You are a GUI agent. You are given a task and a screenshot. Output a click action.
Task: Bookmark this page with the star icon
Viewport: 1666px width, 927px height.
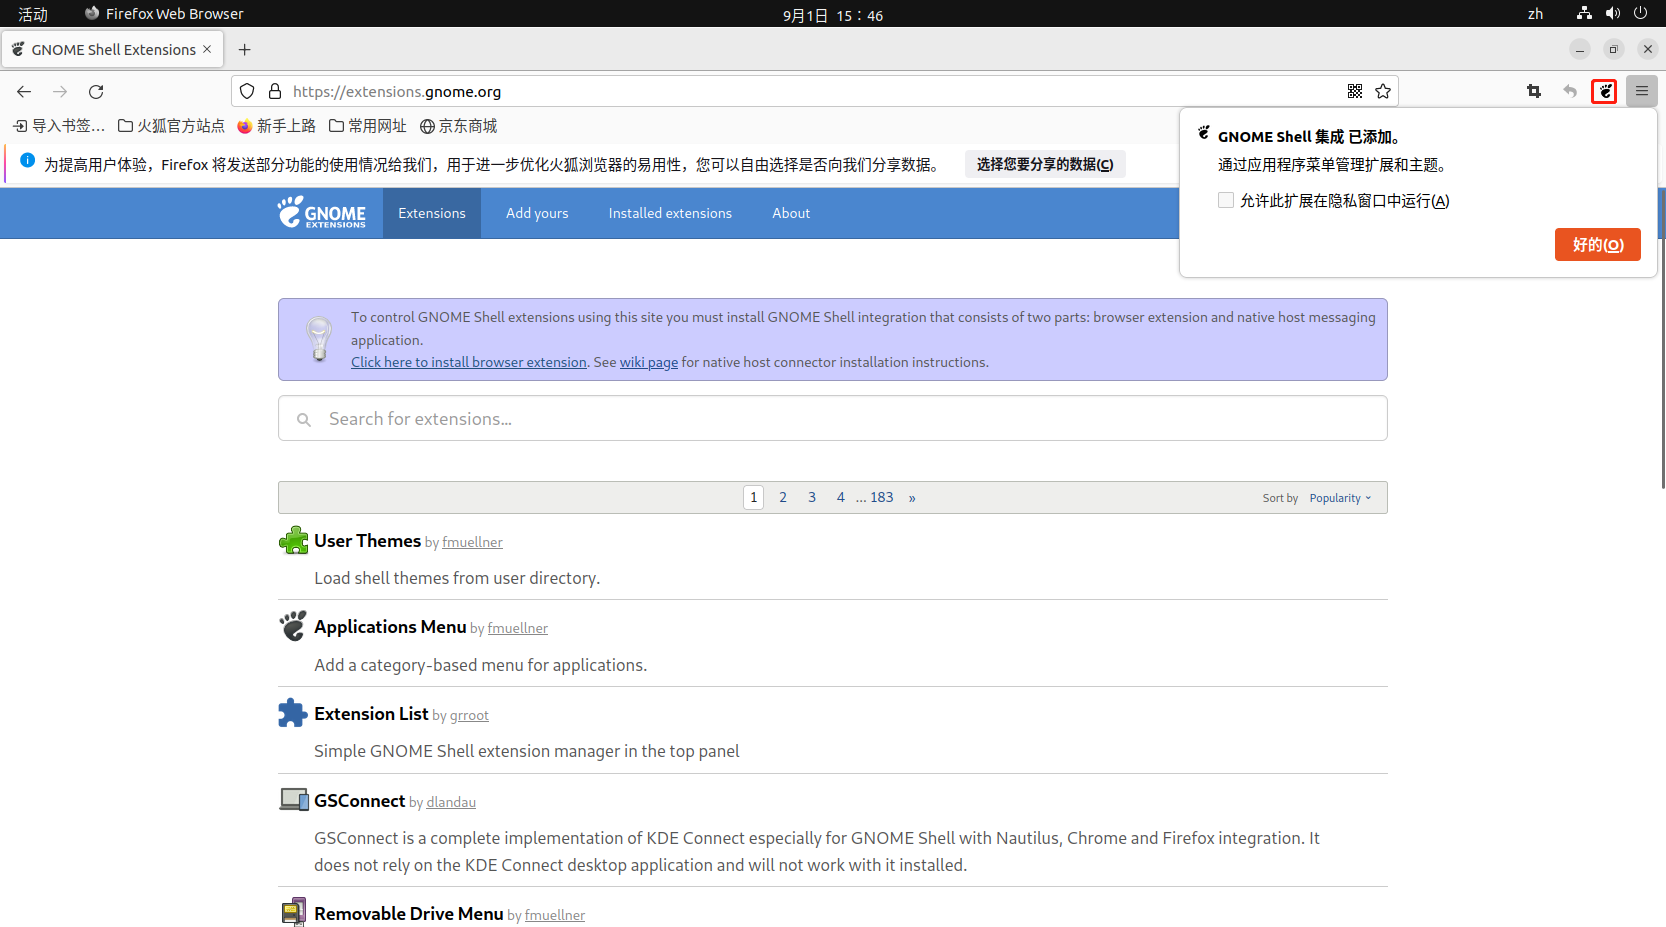click(x=1383, y=91)
